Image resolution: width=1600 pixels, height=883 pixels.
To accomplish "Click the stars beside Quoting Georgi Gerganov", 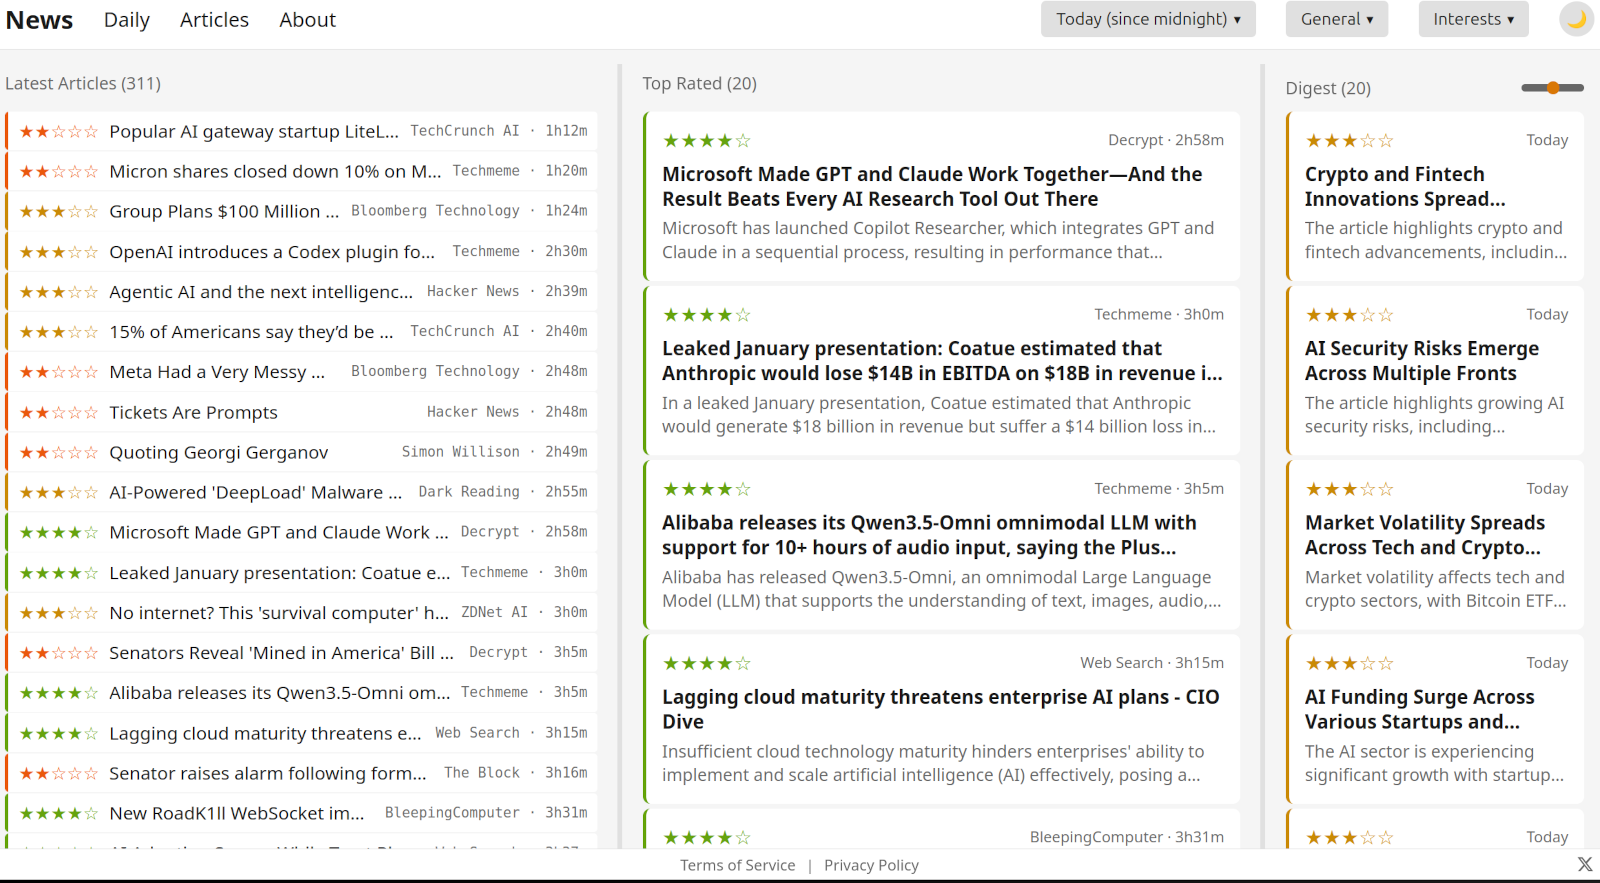I will (59, 452).
